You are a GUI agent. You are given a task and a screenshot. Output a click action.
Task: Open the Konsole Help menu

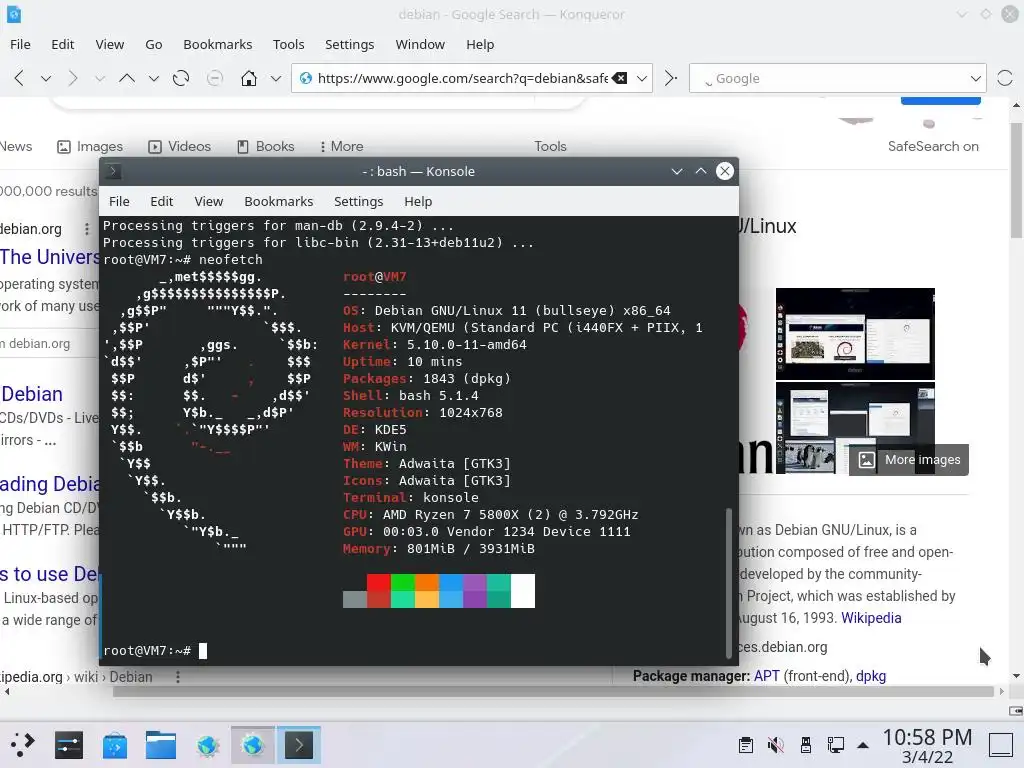click(x=418, y=201)
